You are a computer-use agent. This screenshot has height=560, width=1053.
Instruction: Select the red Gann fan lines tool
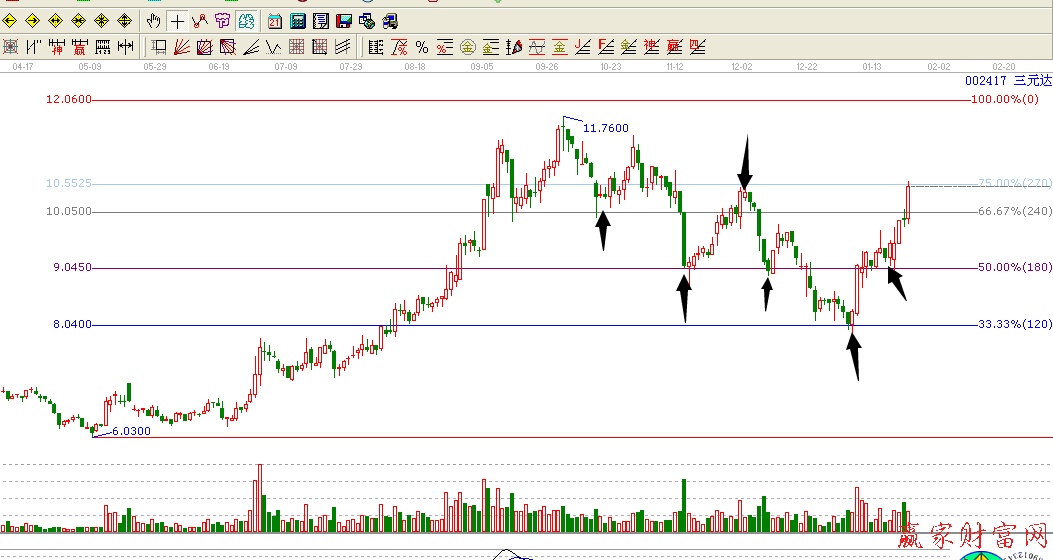pyautogui.click(x=182, y=46)
